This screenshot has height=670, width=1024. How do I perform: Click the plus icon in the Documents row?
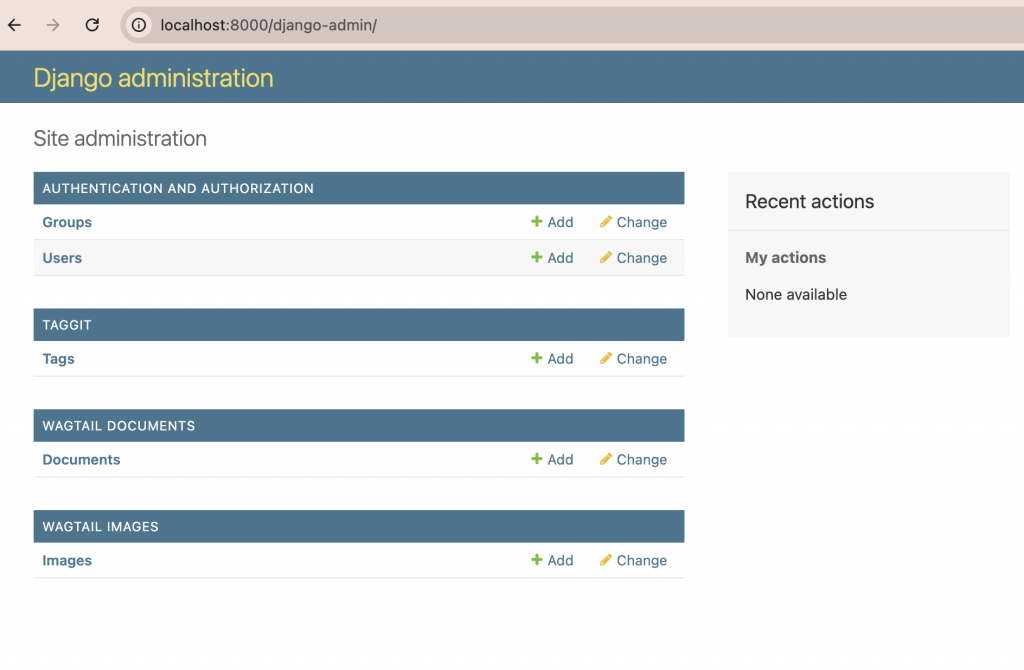[537, 459]
